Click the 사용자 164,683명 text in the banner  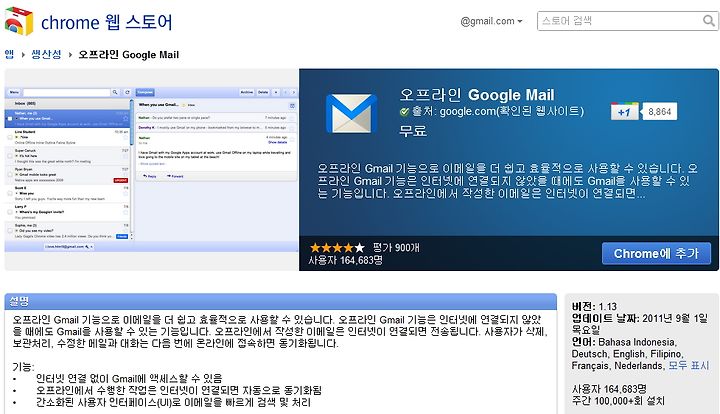click(345, 260)
